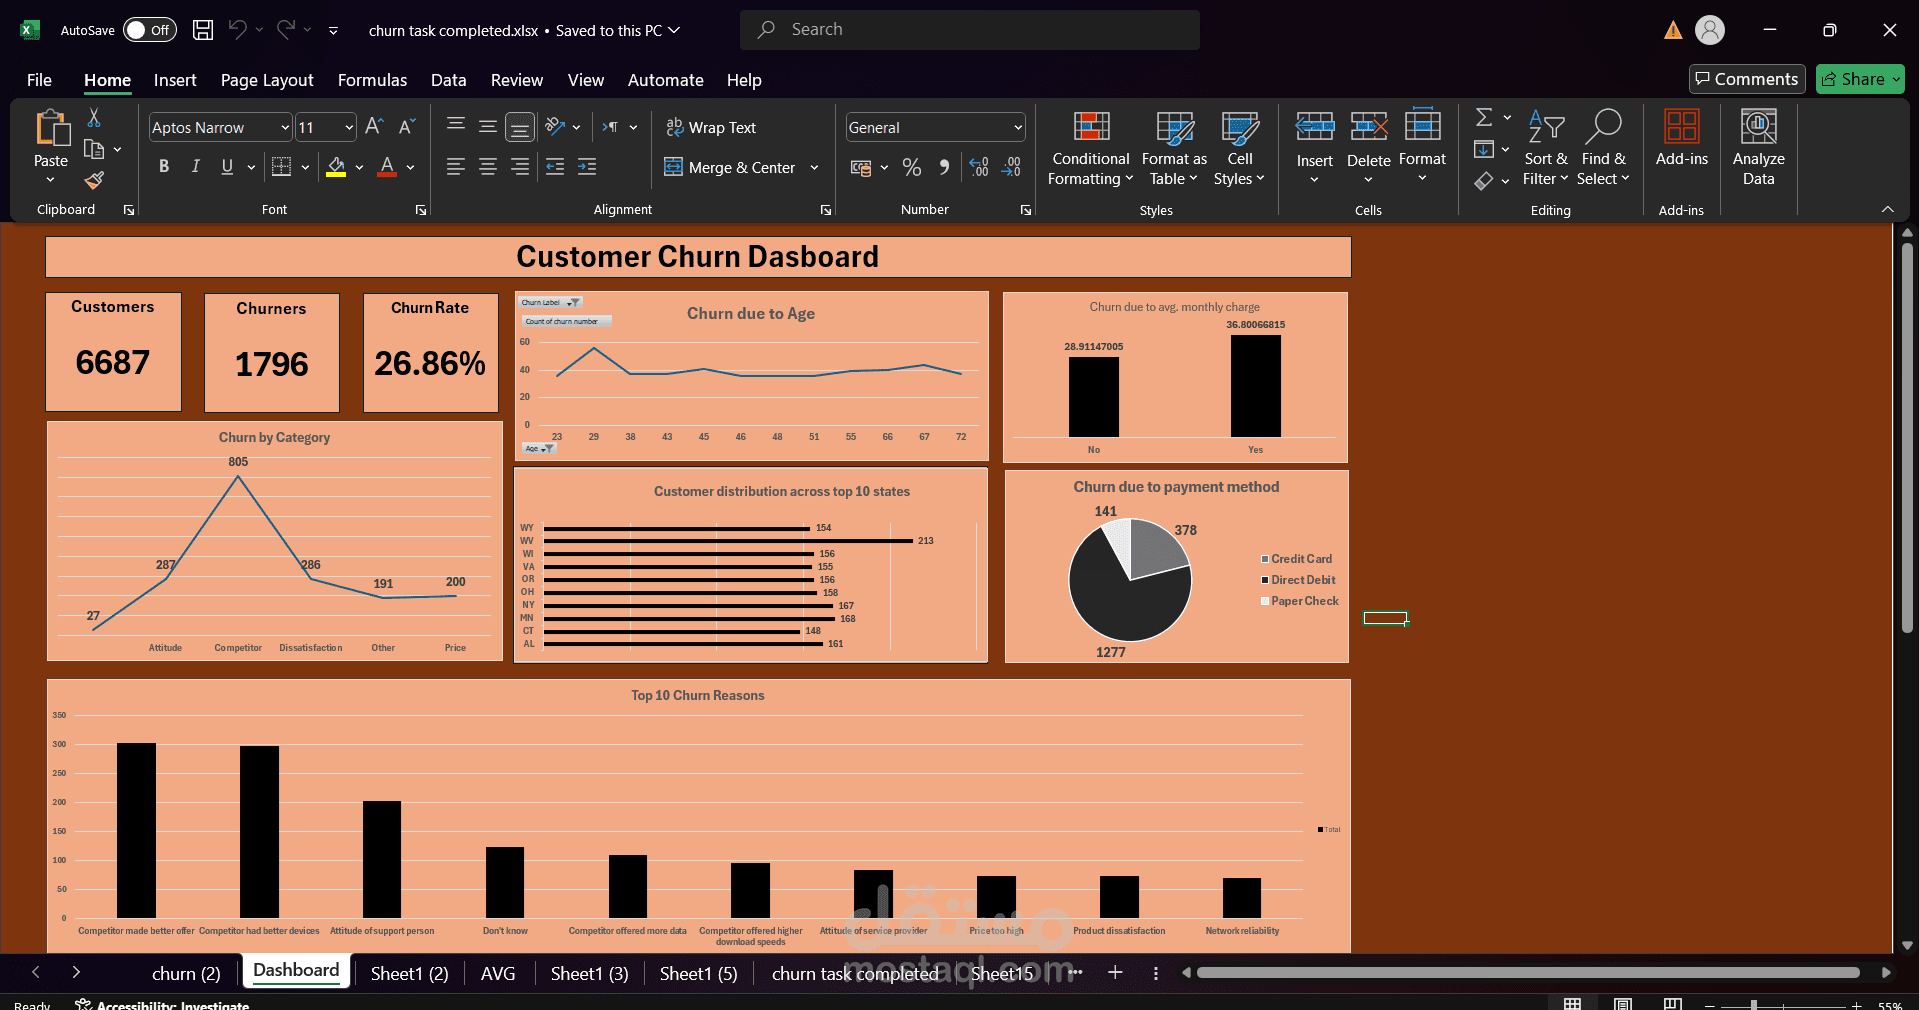Select the Format Painter brush
1919x1010 pixels.
[x=94, y=180]
